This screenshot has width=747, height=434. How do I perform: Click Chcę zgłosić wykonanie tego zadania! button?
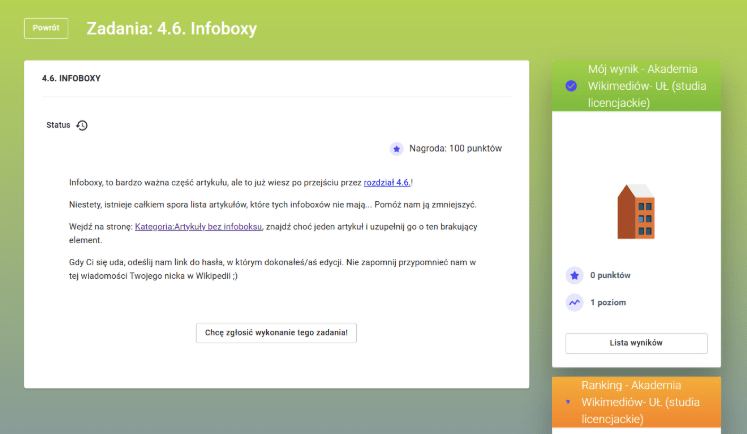click(x=276, y=333)
